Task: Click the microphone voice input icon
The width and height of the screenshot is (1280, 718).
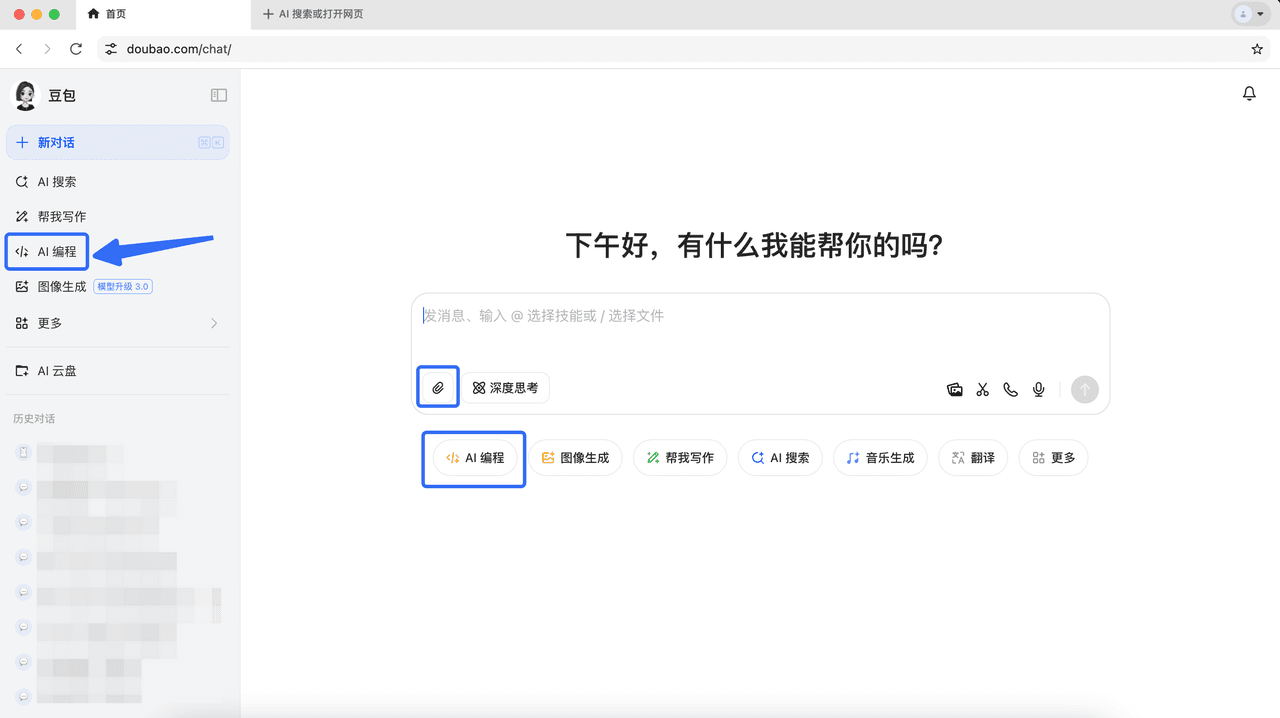Action: [1039, 390]
